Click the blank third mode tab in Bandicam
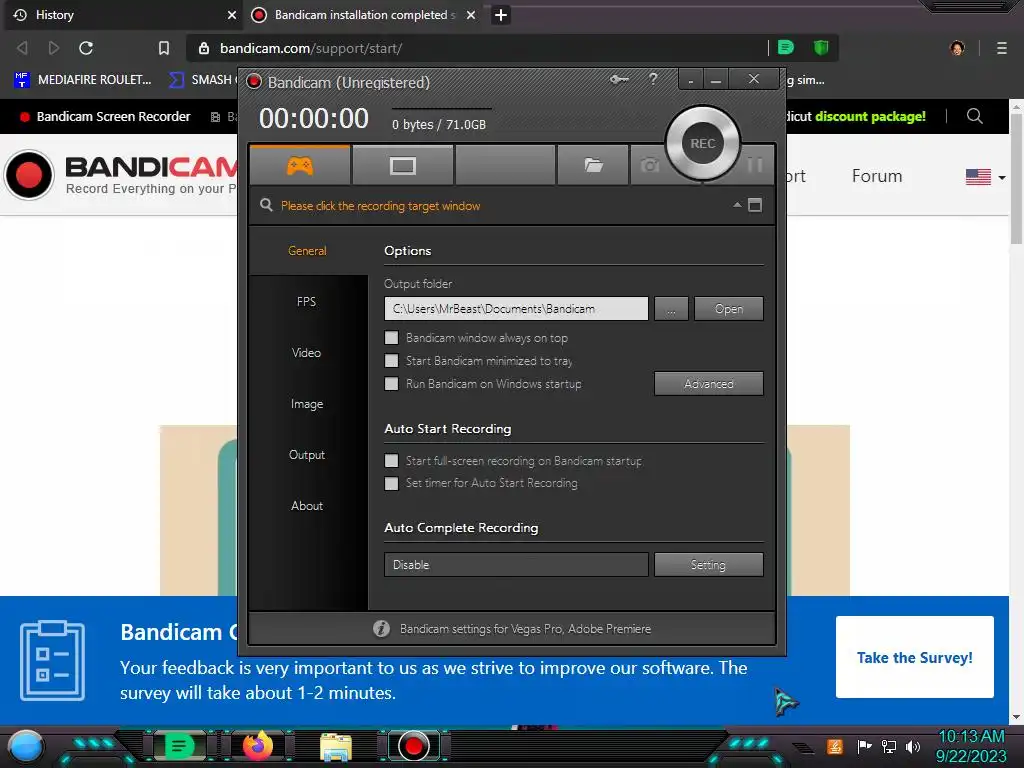 pyautogui.click(x=505, y=165)
